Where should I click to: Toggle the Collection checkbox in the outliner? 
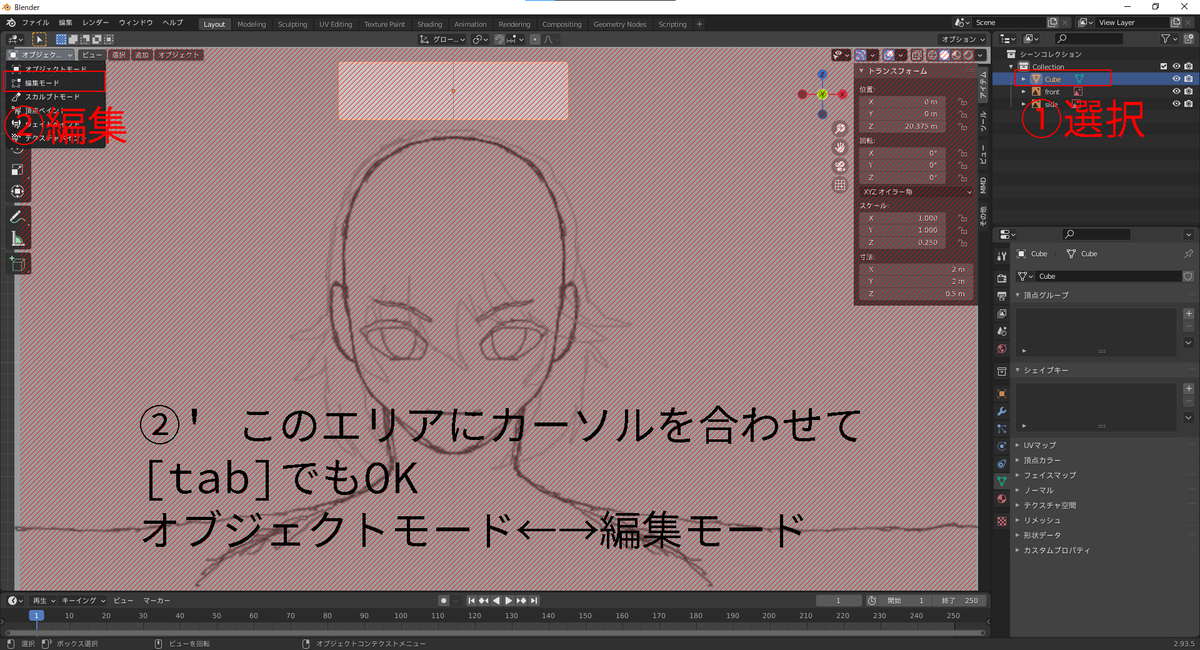point(1164,66)
